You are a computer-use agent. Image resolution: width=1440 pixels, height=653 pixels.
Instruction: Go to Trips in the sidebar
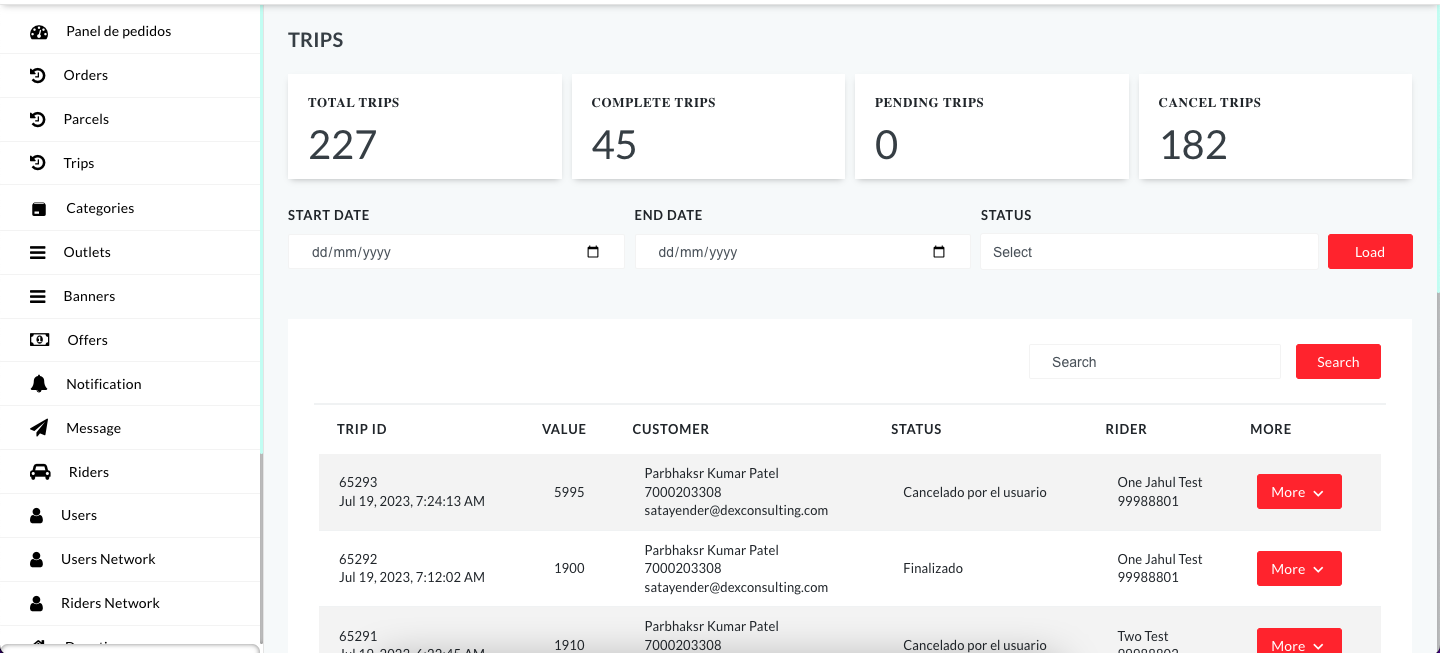[79, 163]
